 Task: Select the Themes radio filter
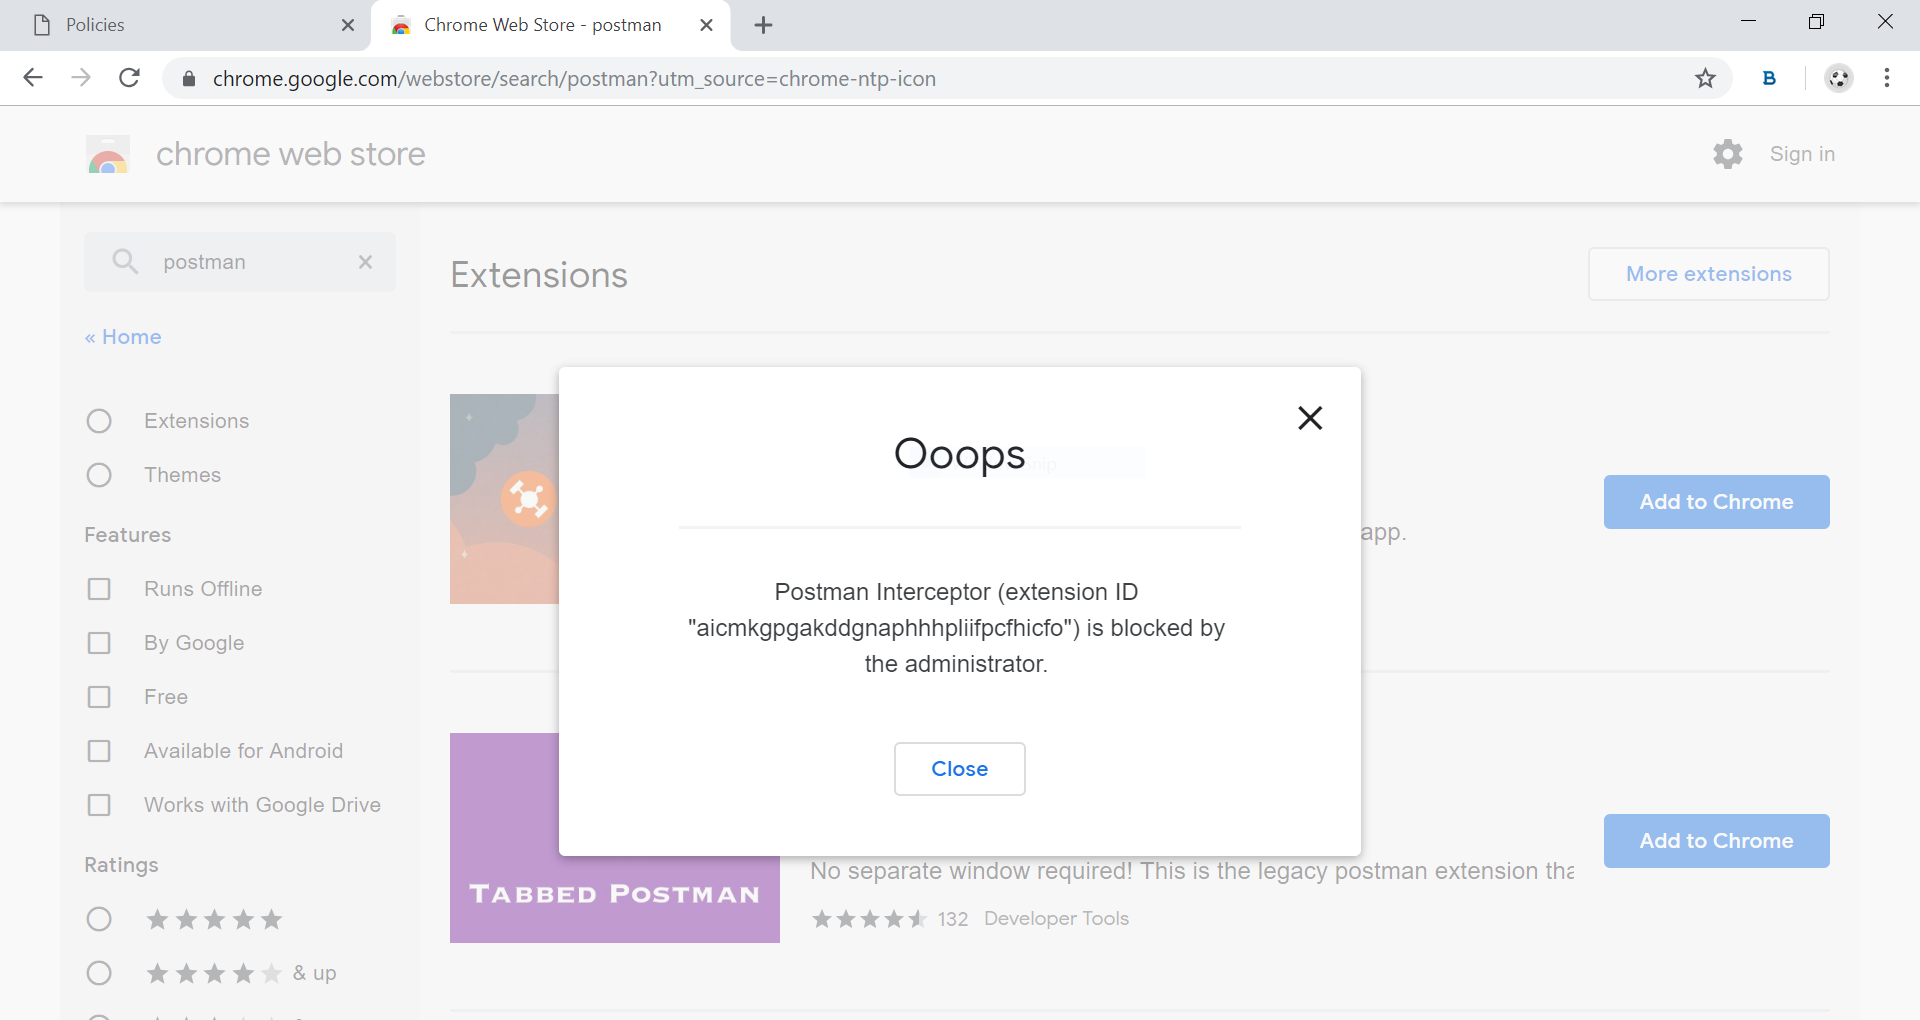(x=99, y=475)
